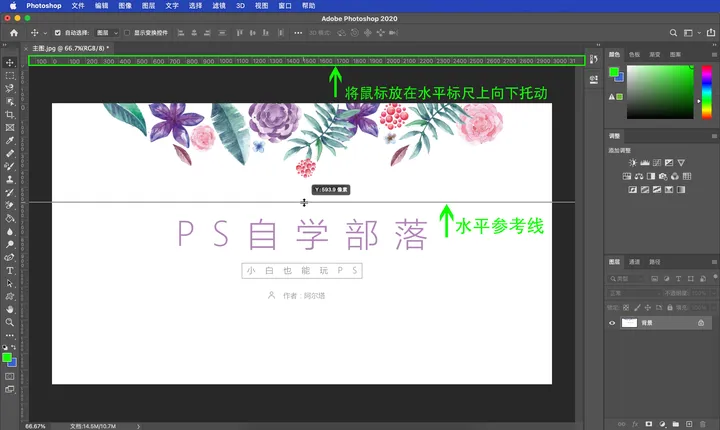Select the Object Selection tool
The height and width of the screenshot is (430, 720).
pyautogui.click(x=10, y=102)
